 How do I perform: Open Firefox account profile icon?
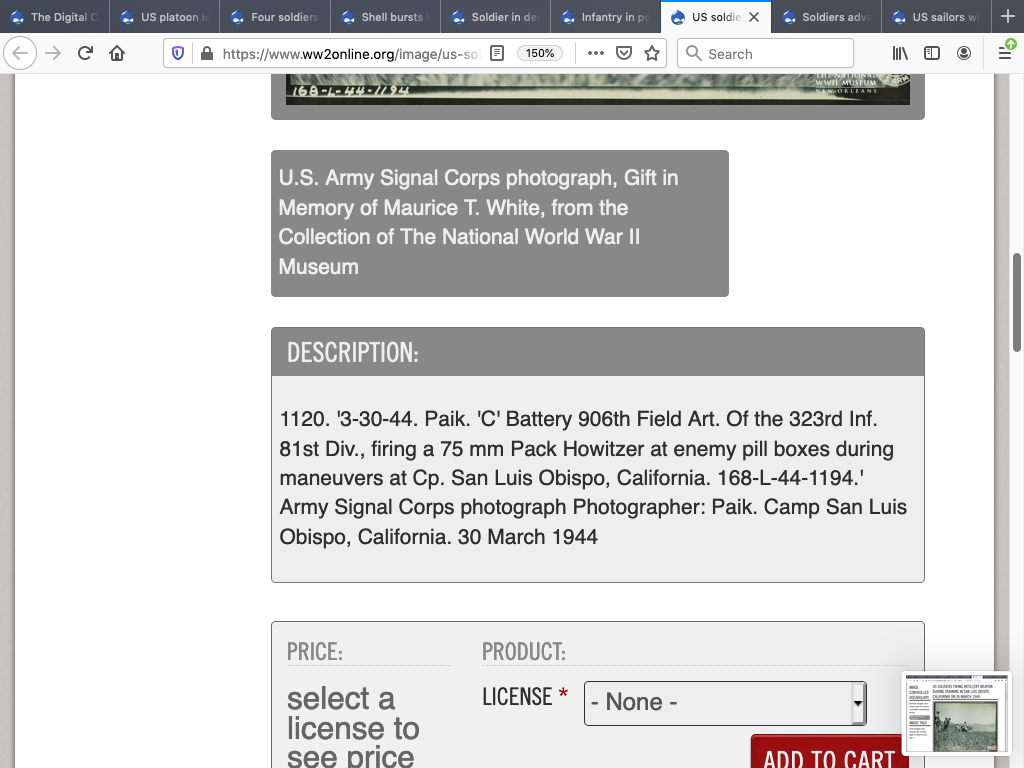(x=964, y=53)
